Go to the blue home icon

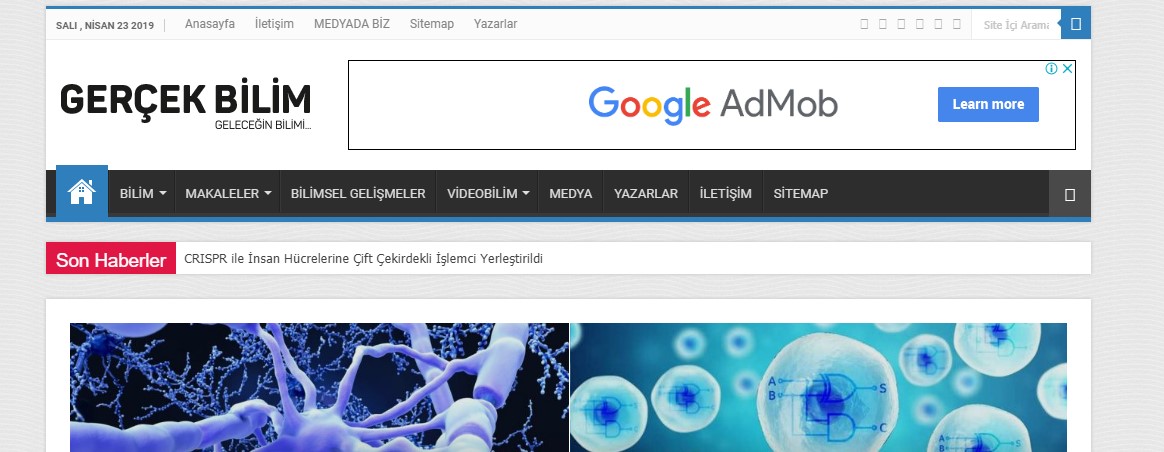(x=82, y=191)
